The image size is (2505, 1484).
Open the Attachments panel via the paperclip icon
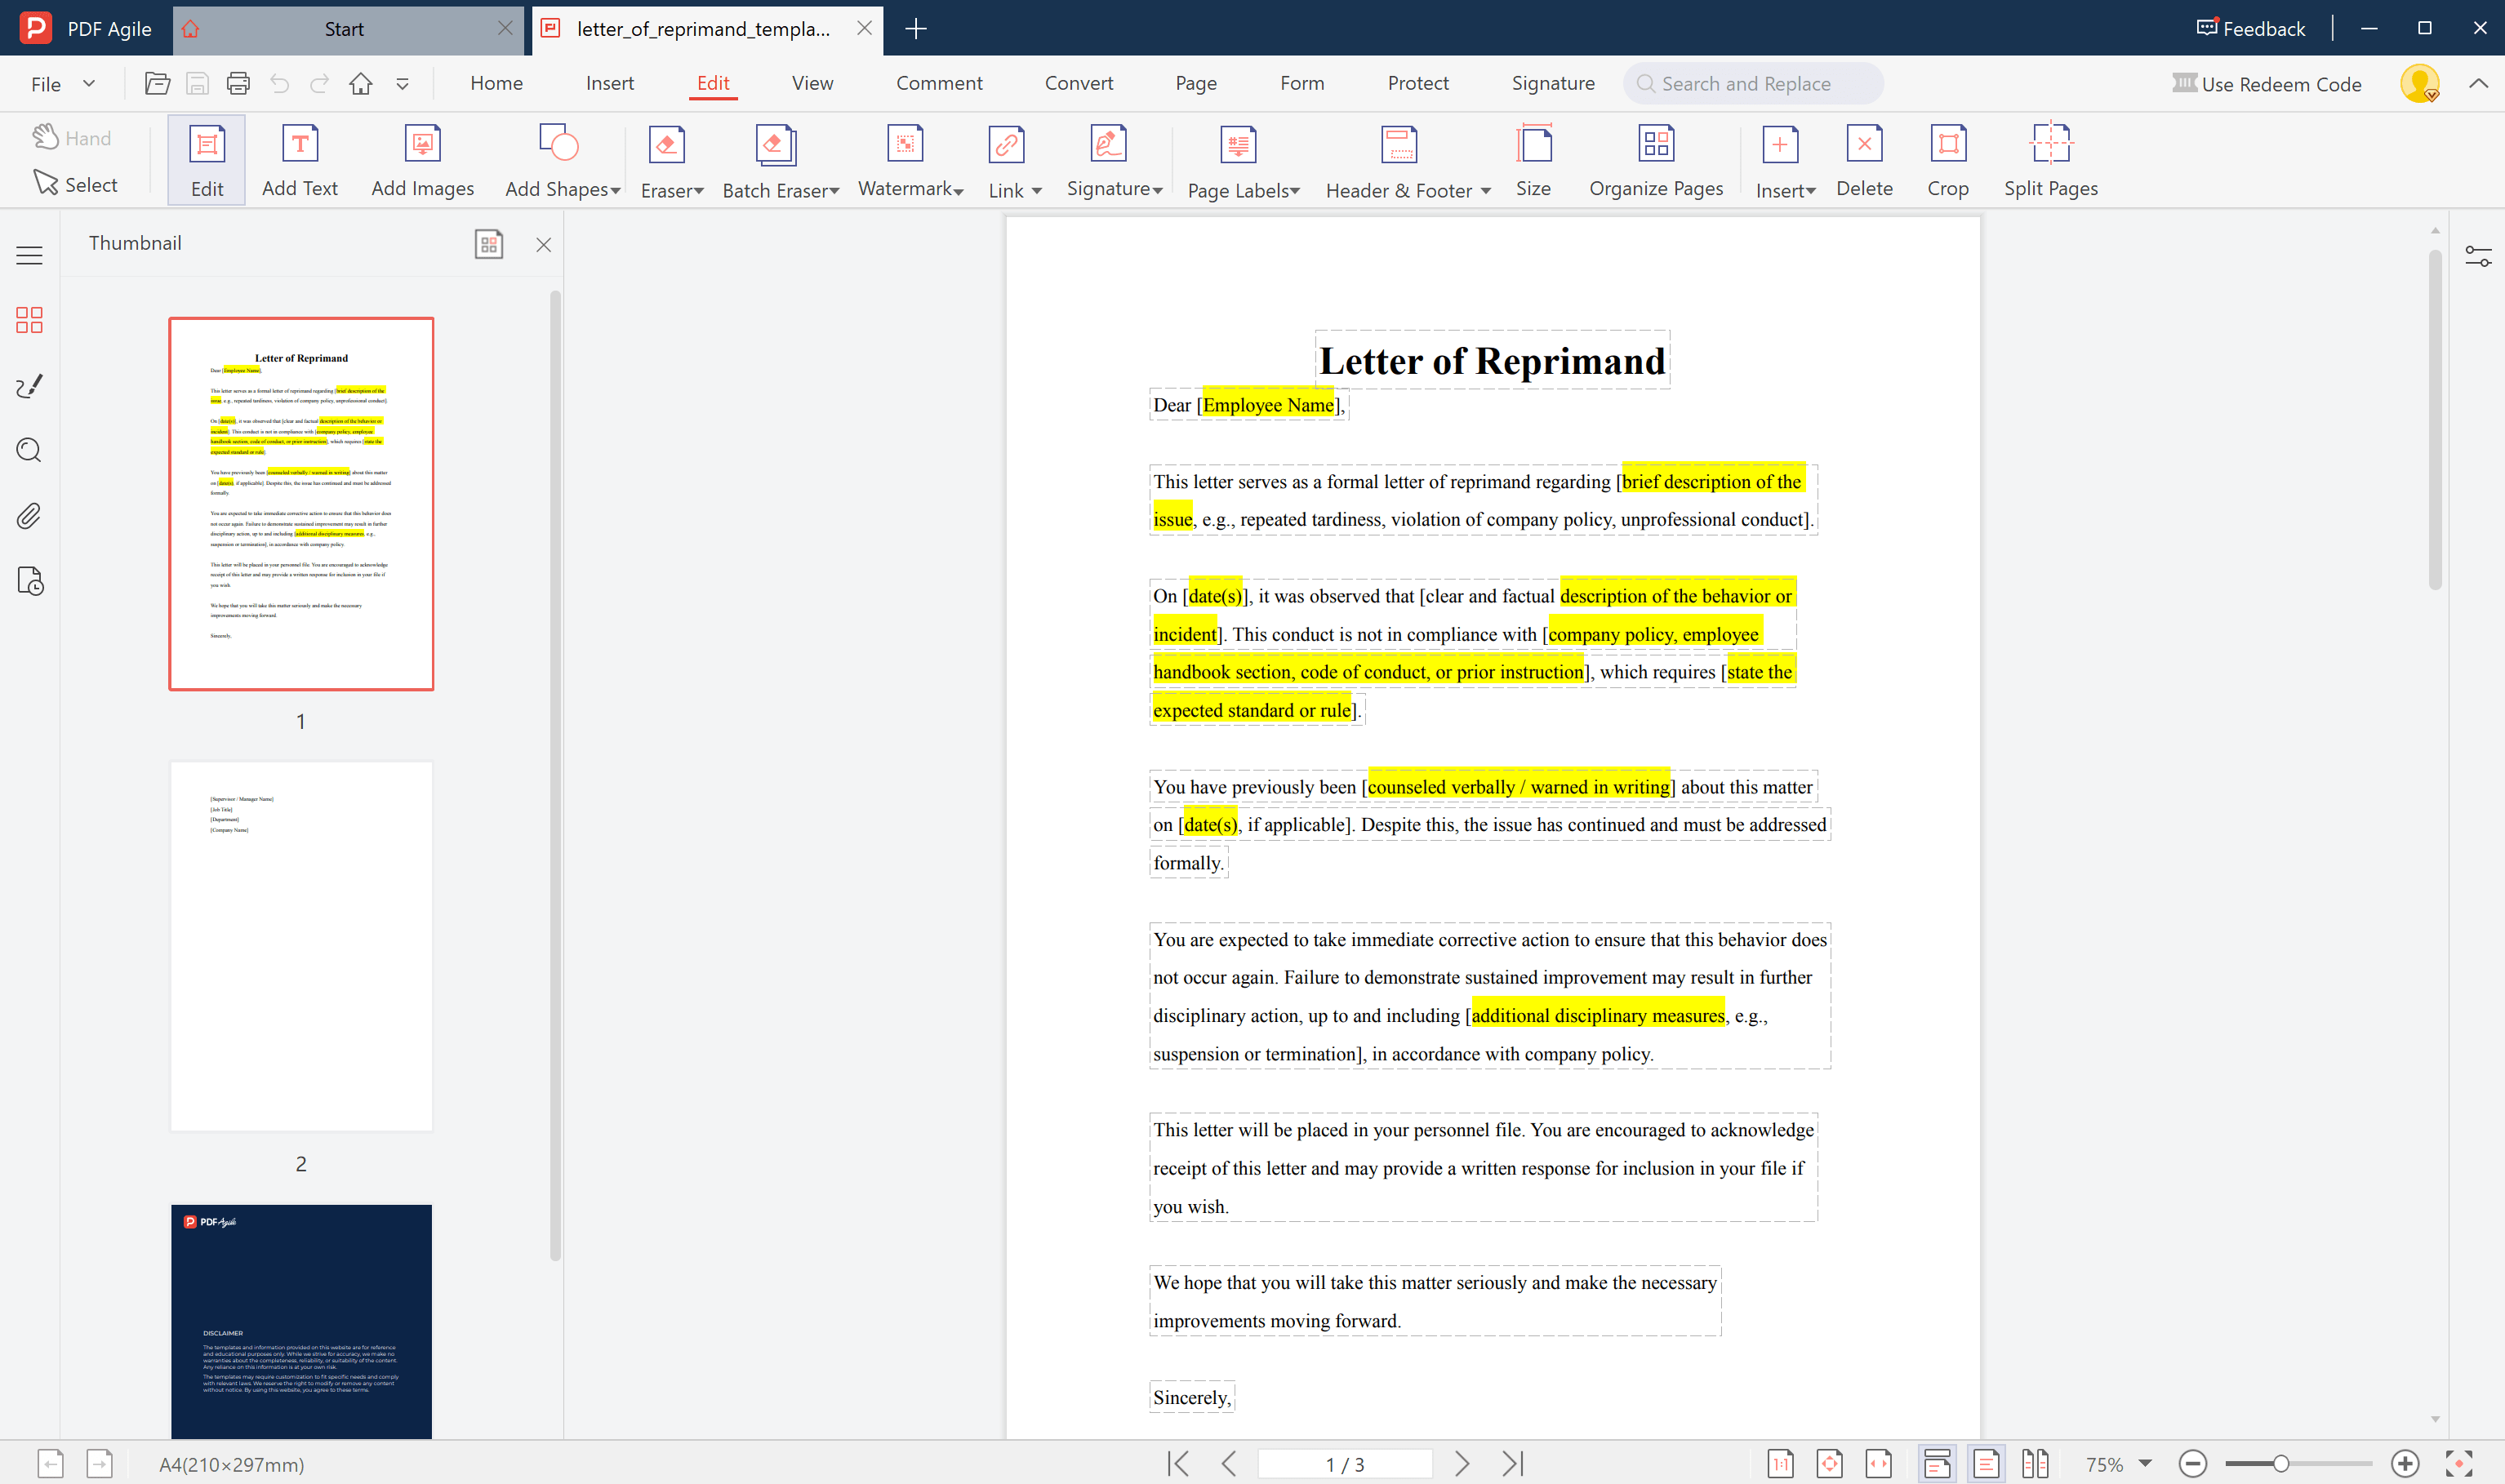29,516
